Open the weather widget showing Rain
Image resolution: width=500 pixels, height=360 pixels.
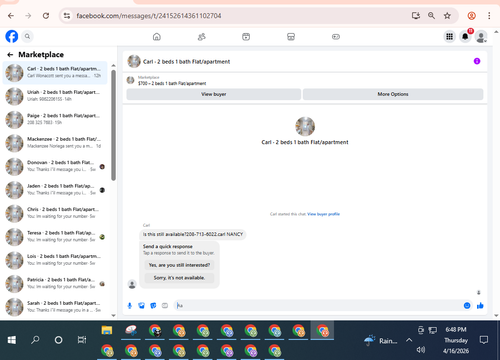[x=381, y=340]
